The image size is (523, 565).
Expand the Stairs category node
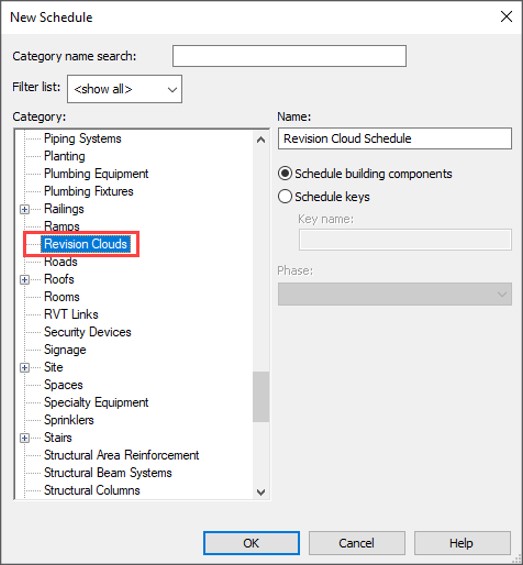tap(25, 438)
